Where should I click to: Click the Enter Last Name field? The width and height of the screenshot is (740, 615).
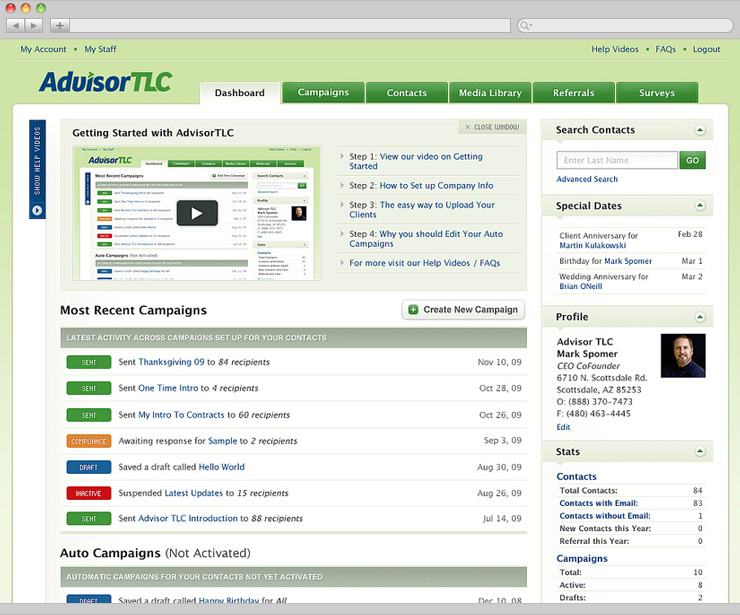tap(617, 160)
